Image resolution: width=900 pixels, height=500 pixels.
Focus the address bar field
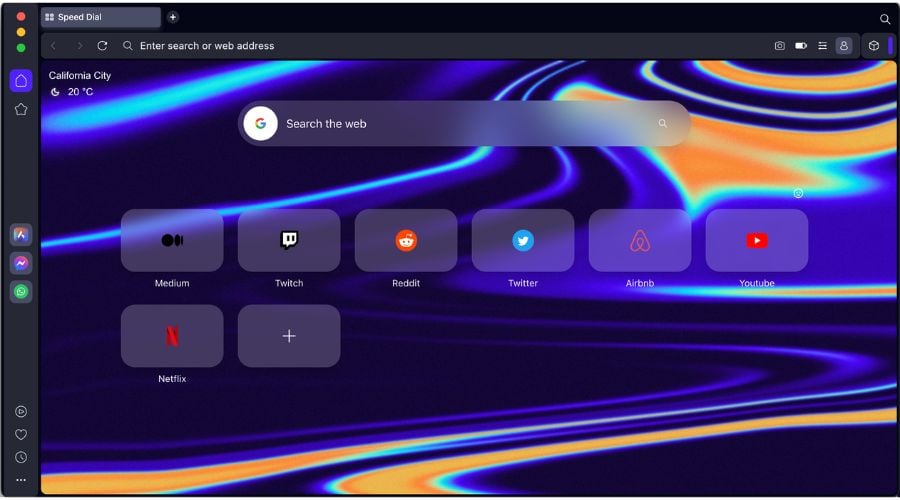coord(448,46)
